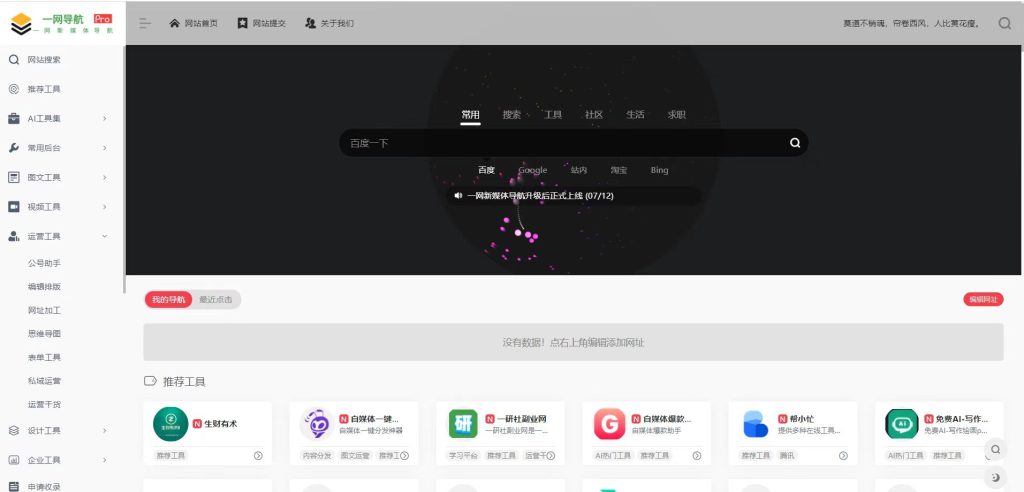The height and width of the screenshot is (492, 1024).
Task: Open 思维导图 in the sidebar list
Action: 44,333
